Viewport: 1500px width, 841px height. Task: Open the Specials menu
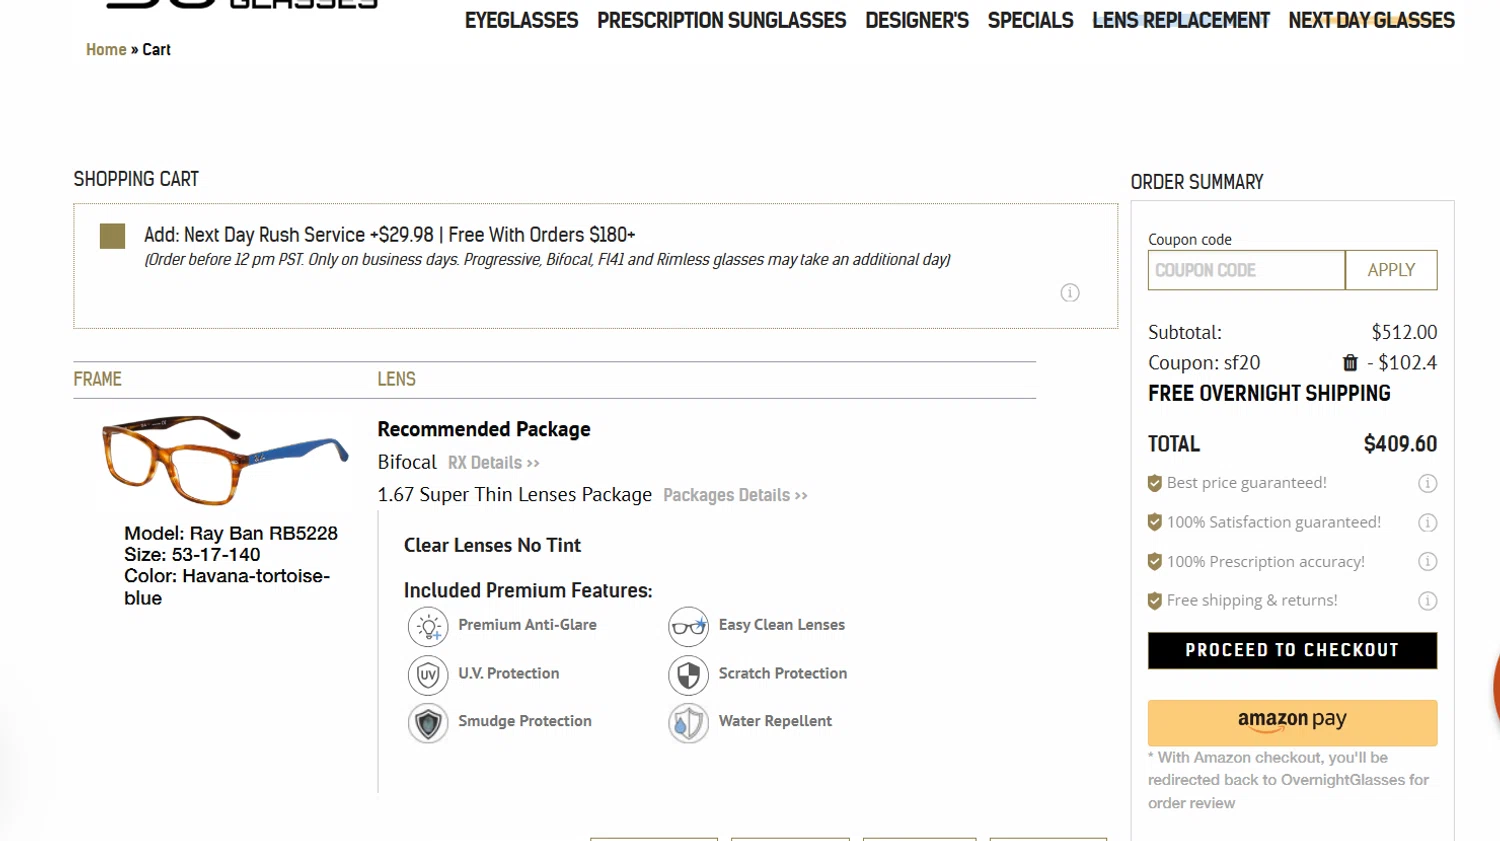tap(1030, 20)
